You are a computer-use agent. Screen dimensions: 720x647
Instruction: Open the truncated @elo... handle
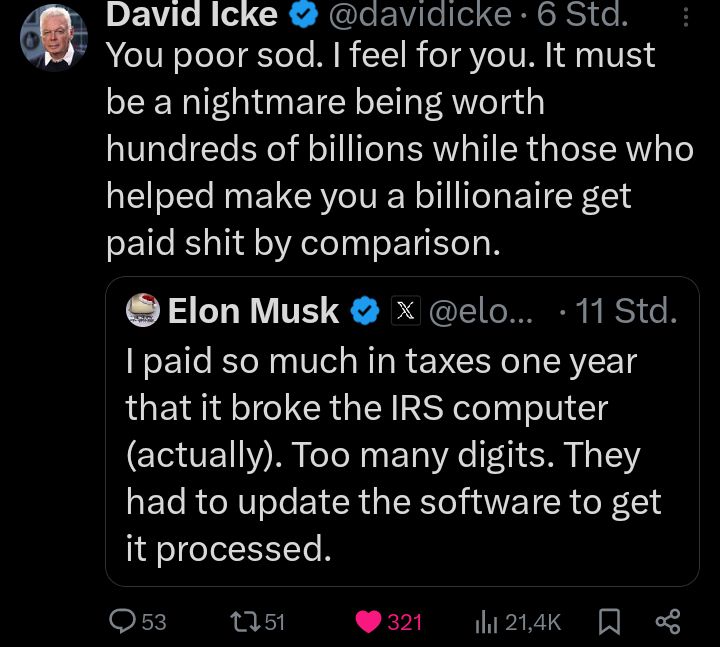[480, 312]
